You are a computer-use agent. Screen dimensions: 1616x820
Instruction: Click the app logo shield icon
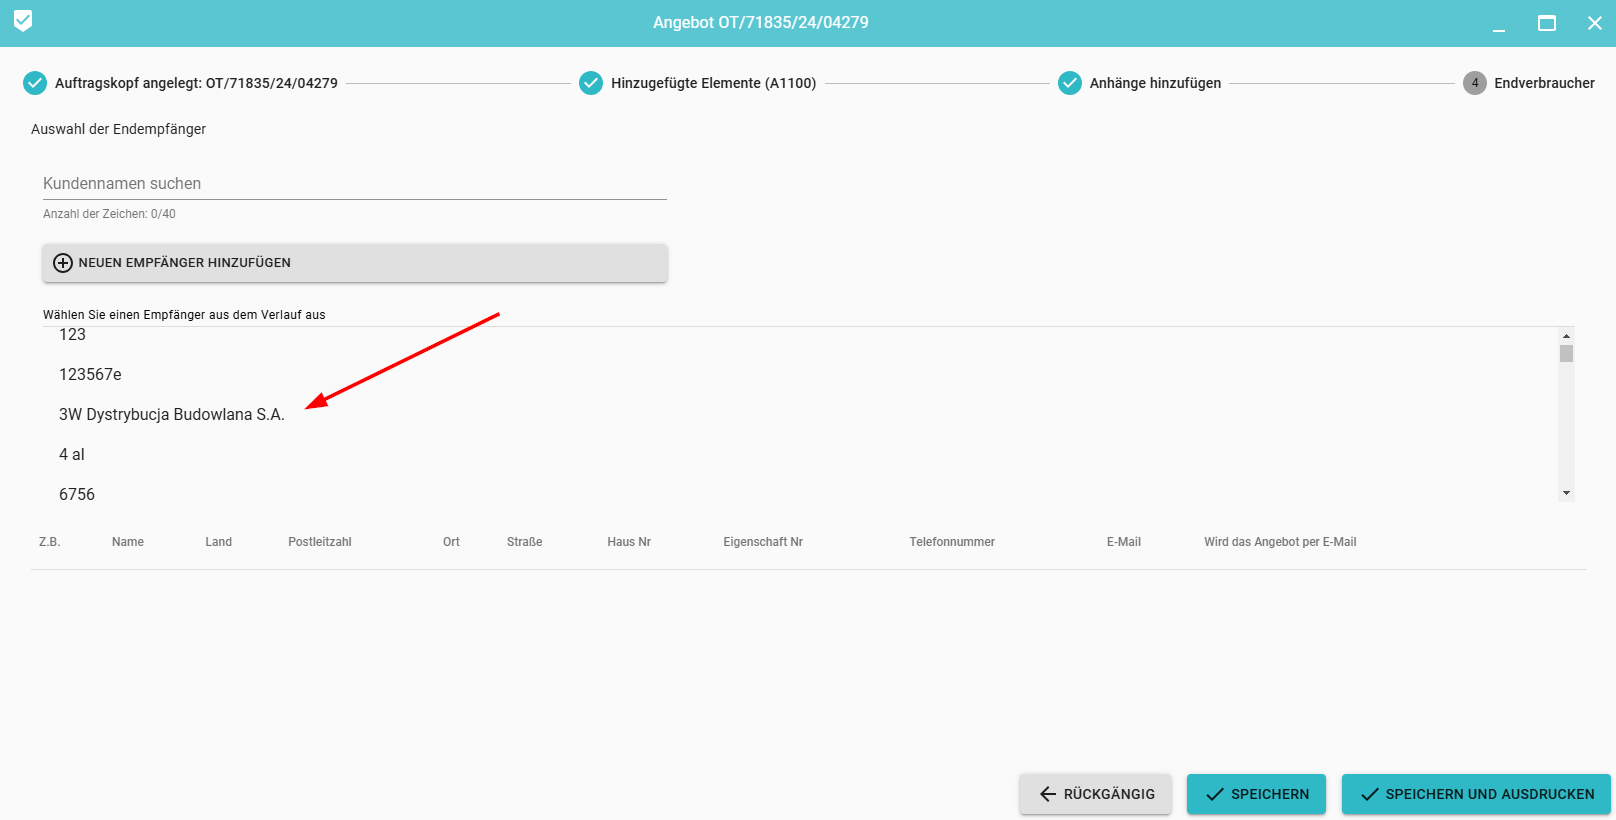click(23, 21)
